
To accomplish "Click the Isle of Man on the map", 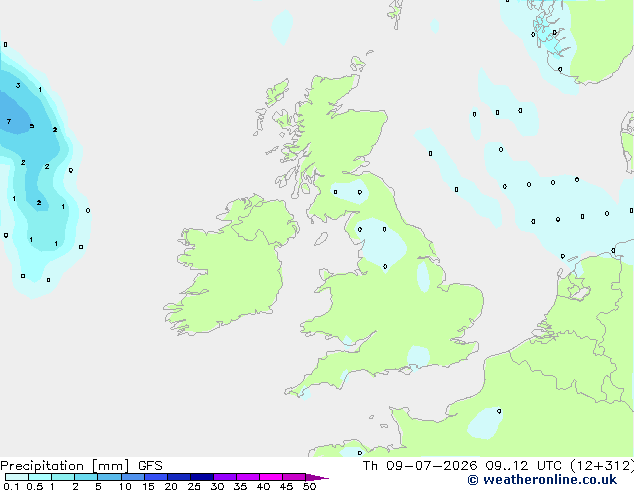I will click(x=321, y=239).
